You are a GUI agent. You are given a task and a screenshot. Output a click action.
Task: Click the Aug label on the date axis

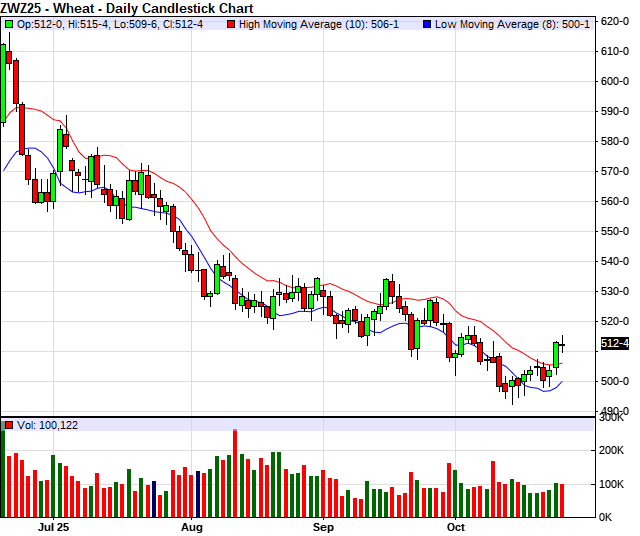[x=193, y=525]
